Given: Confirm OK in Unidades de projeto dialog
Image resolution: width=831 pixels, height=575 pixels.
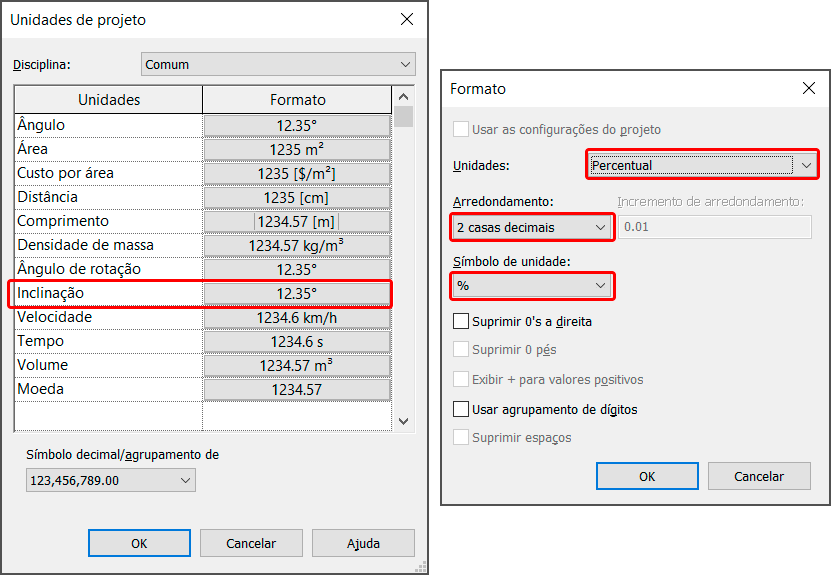Looking at the screenshot, I should point(139,543).
